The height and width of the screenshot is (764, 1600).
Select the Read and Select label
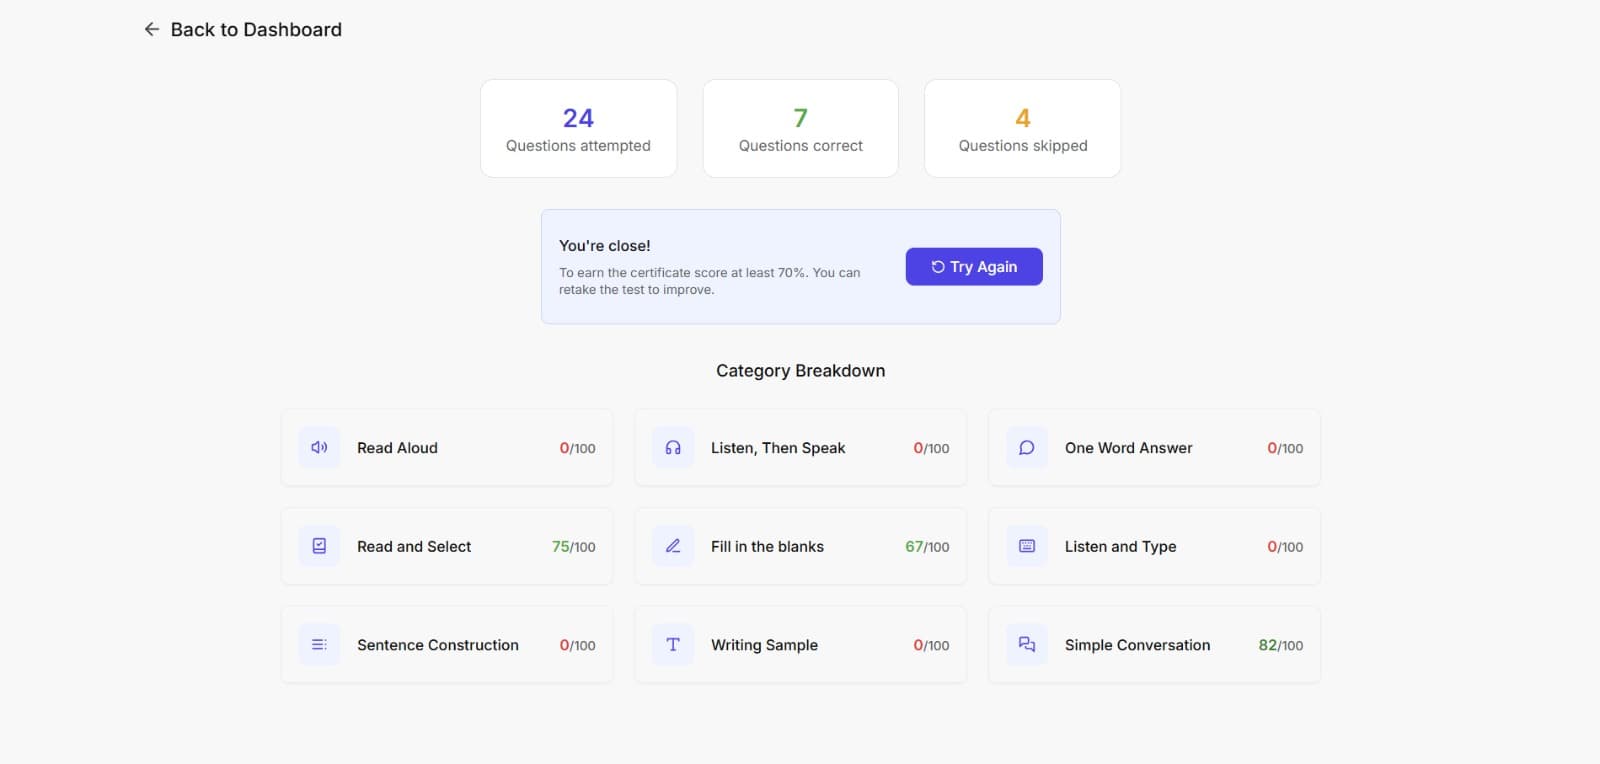coord(414,547)
